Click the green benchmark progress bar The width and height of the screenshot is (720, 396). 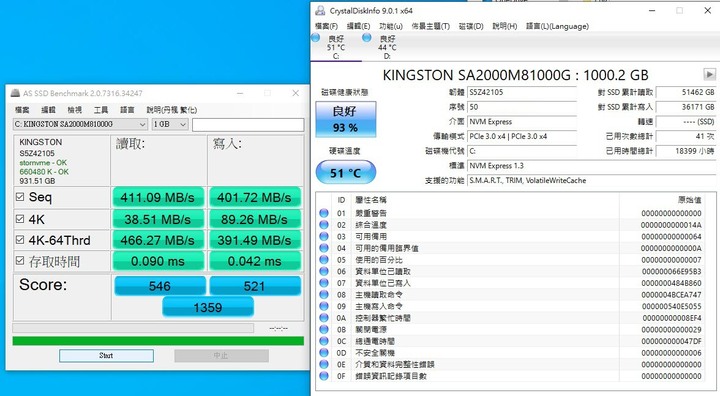158,341
